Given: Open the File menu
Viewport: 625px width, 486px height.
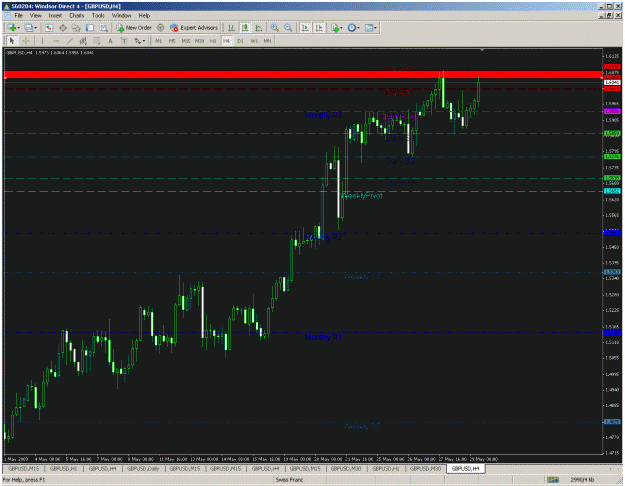Looking at the screenshot, I should point(18,15).
